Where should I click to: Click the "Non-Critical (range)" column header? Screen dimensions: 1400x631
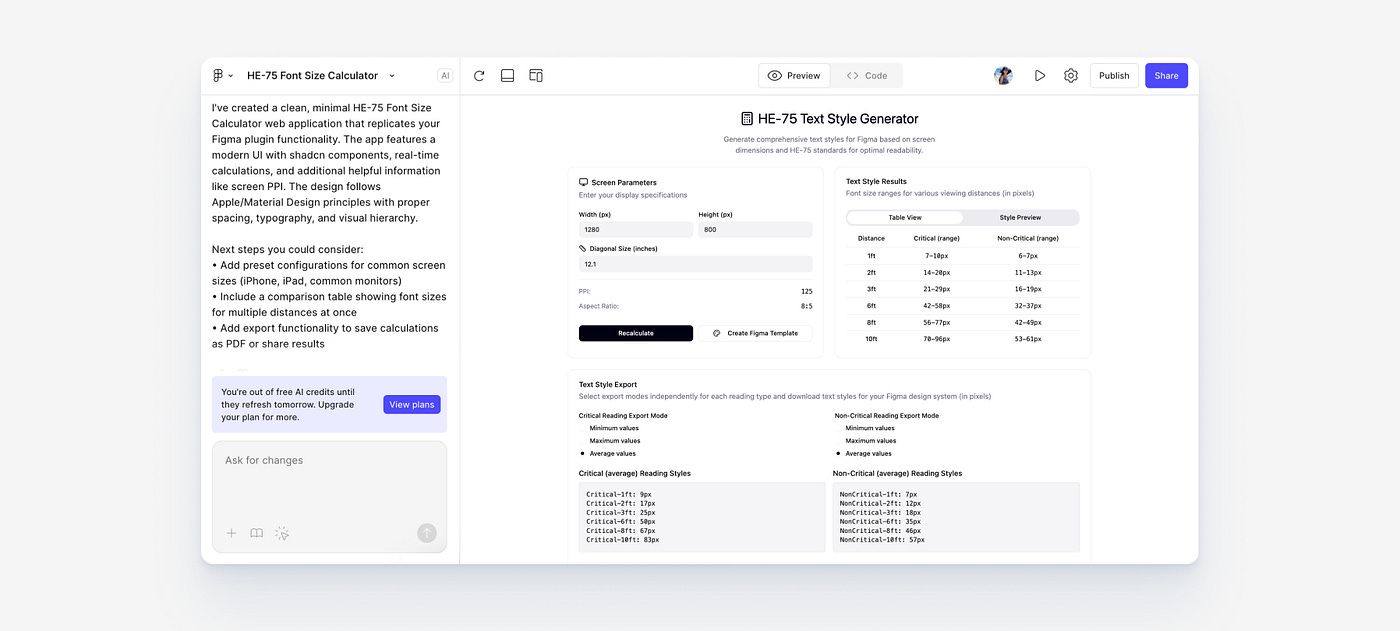1028,239
